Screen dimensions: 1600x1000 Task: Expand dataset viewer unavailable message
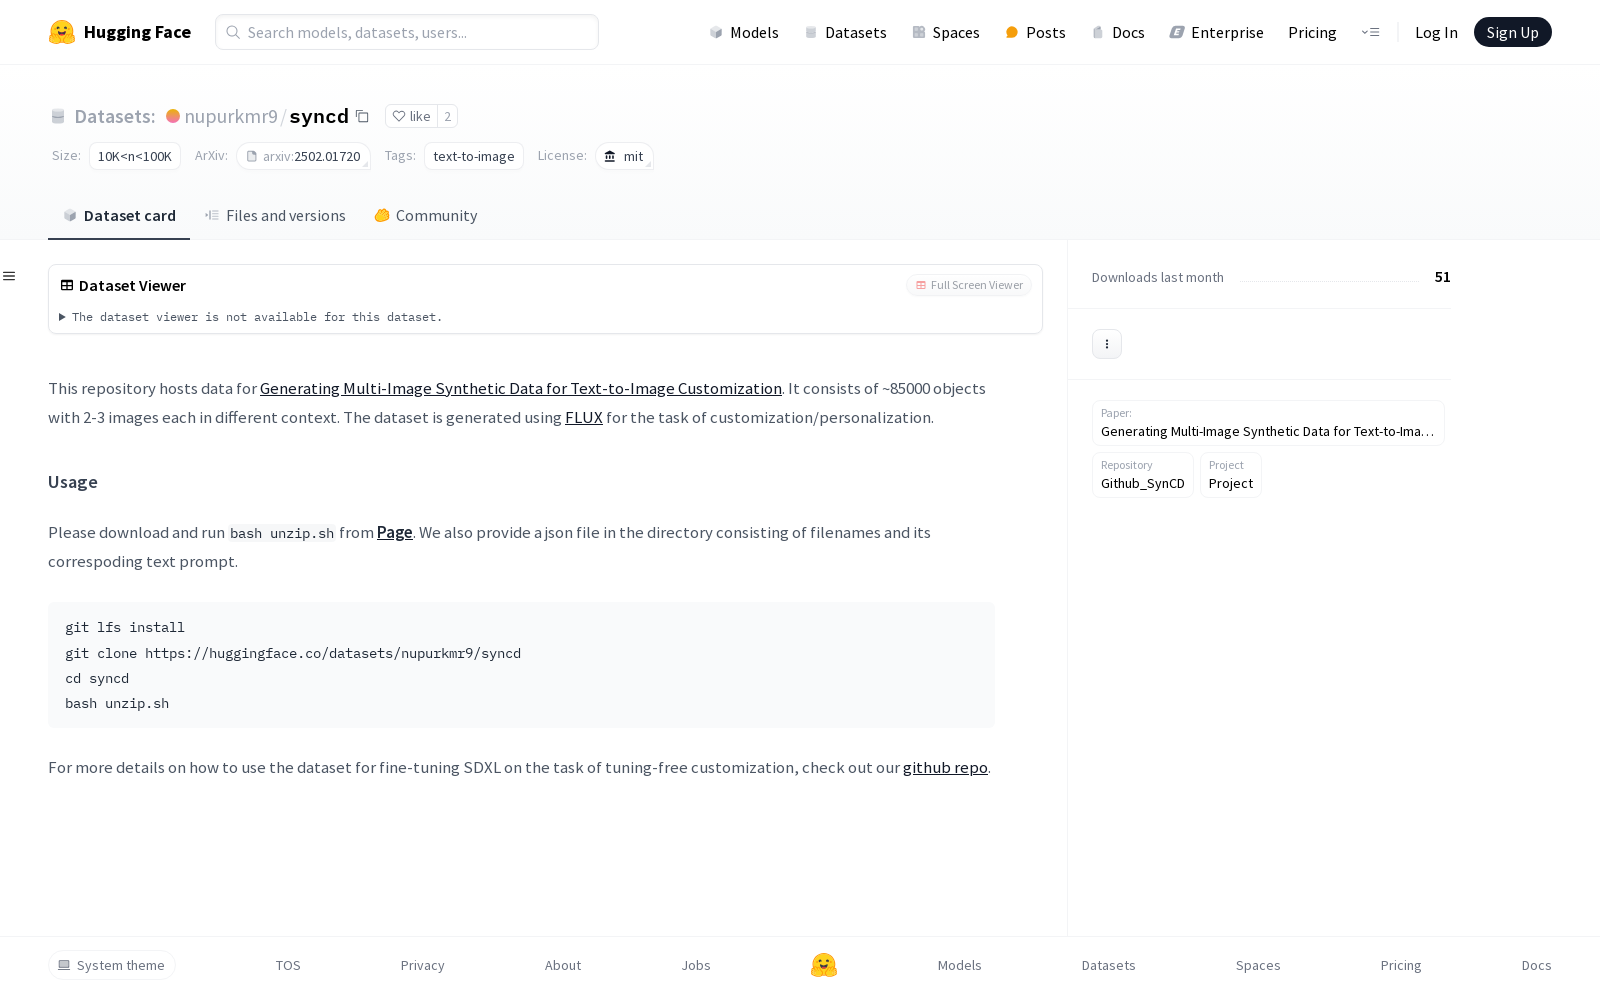coord(251,317)
